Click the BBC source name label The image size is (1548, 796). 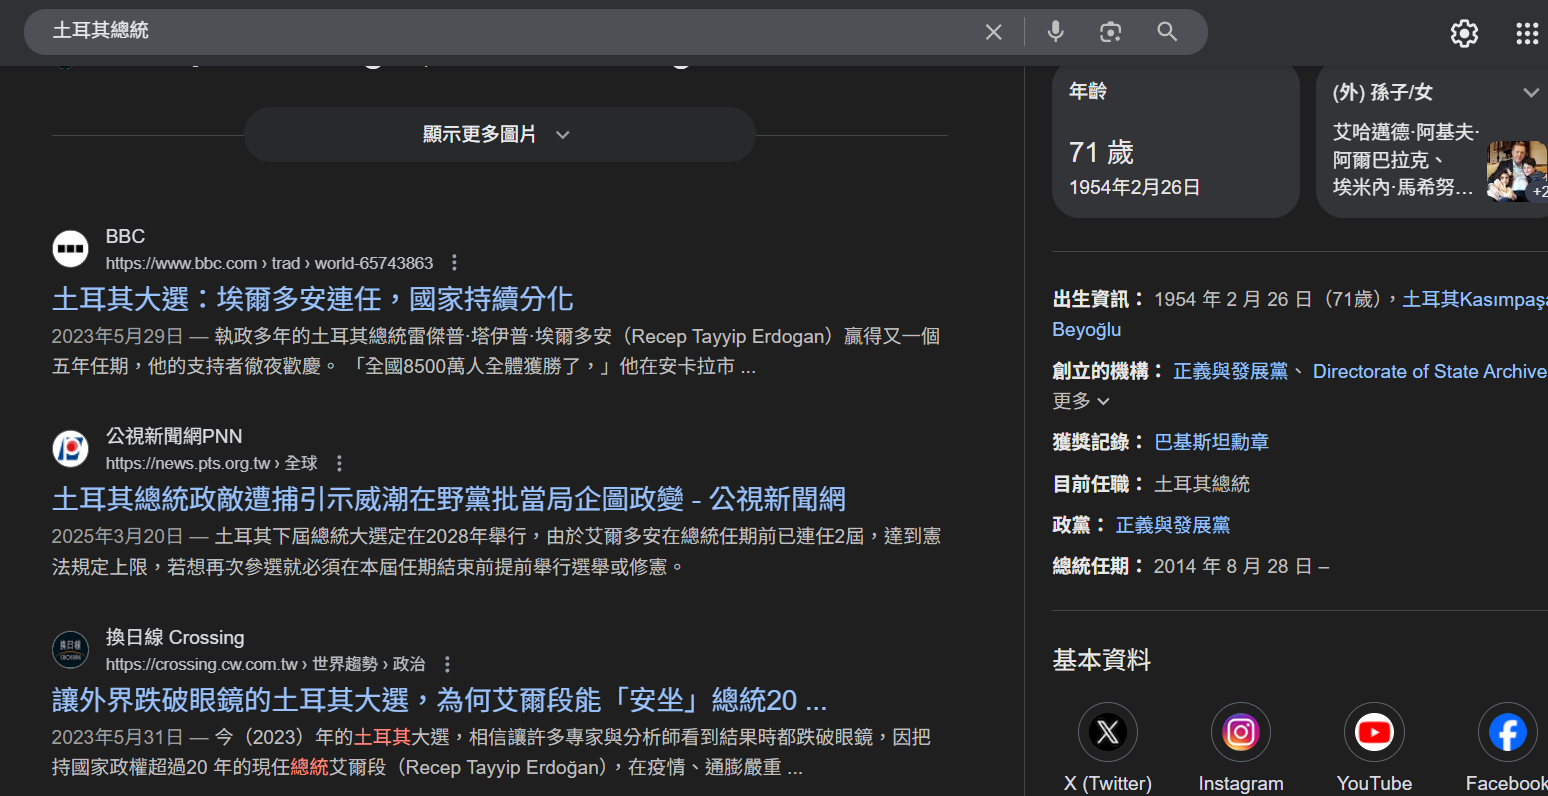tap(126, 237)
